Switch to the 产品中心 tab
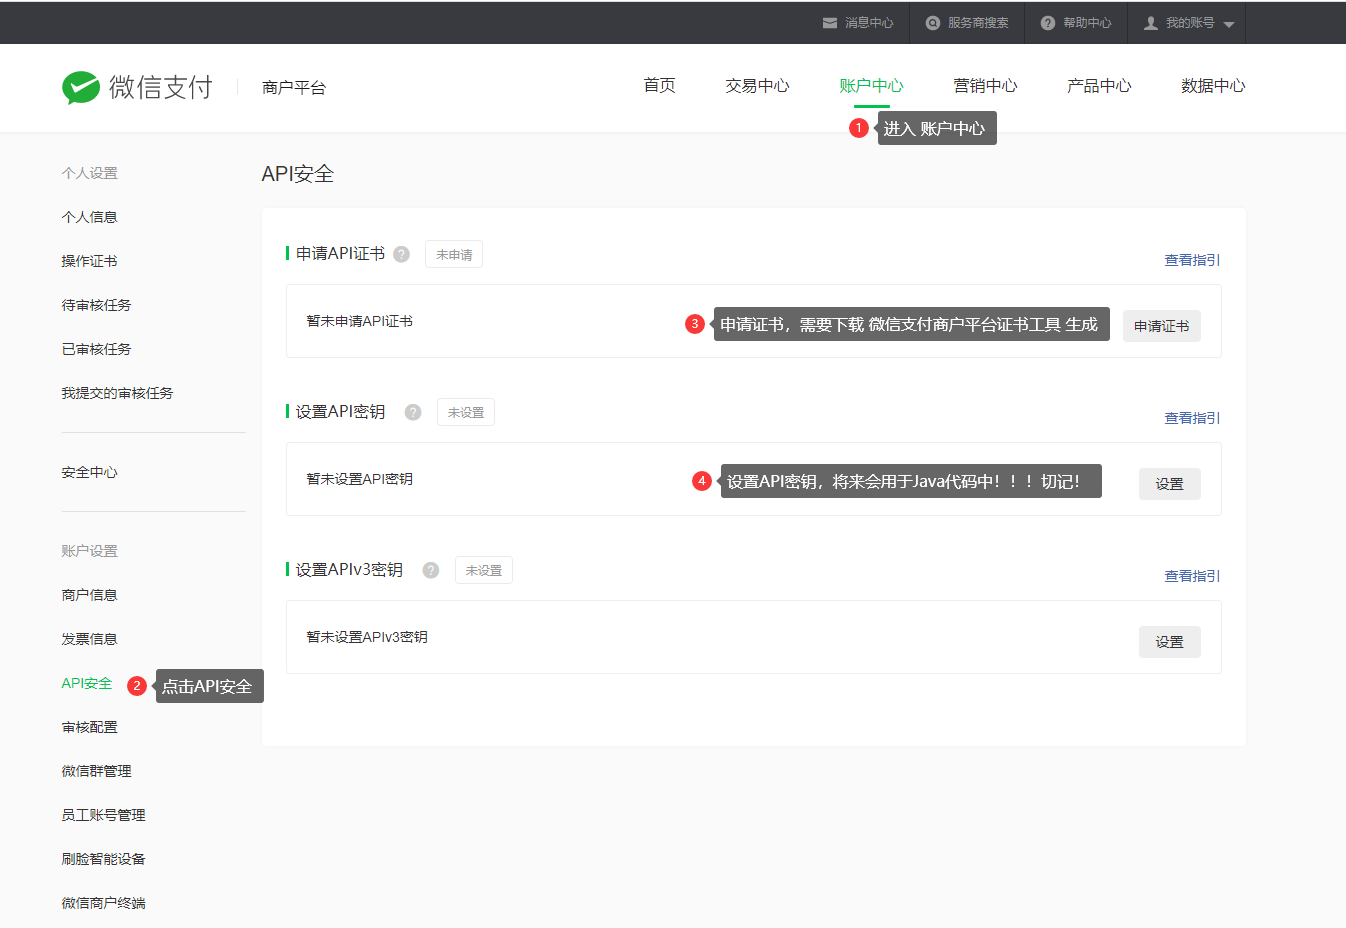This screenshot has height=928, width=1346. pyautogui.click(x=1099, y=86)
